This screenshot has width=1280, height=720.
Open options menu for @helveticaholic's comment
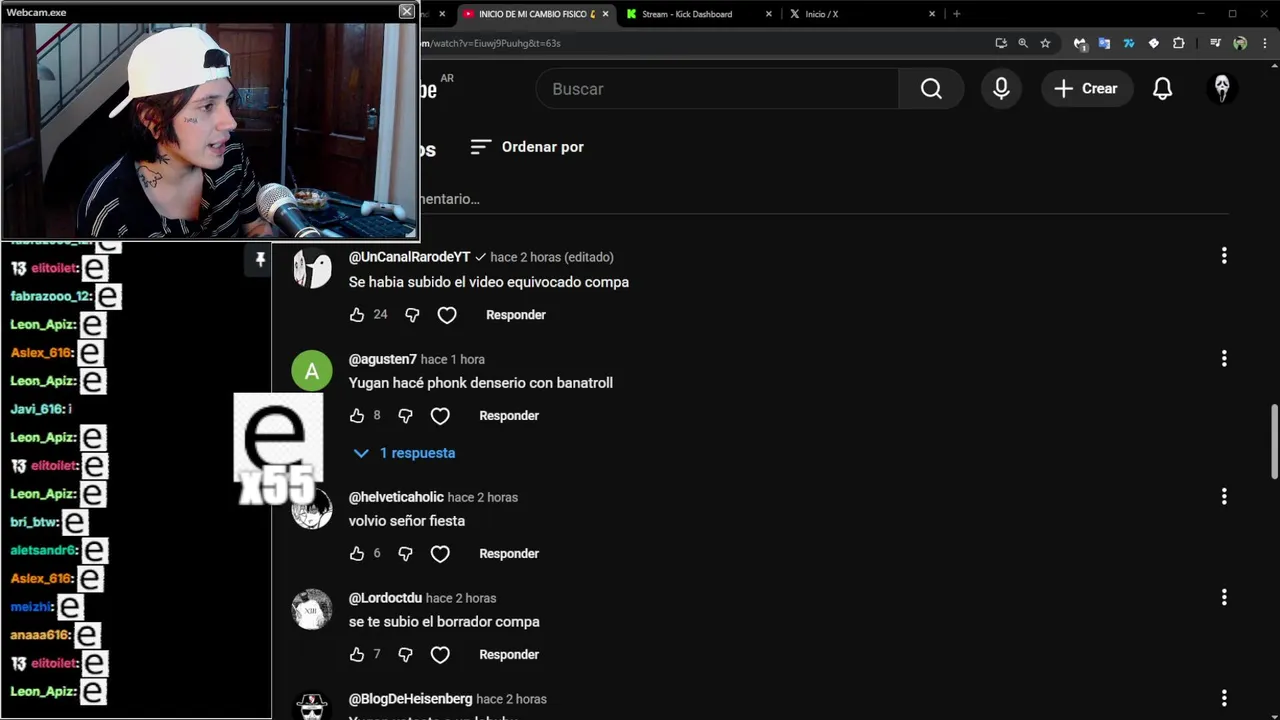(1224, 496)
